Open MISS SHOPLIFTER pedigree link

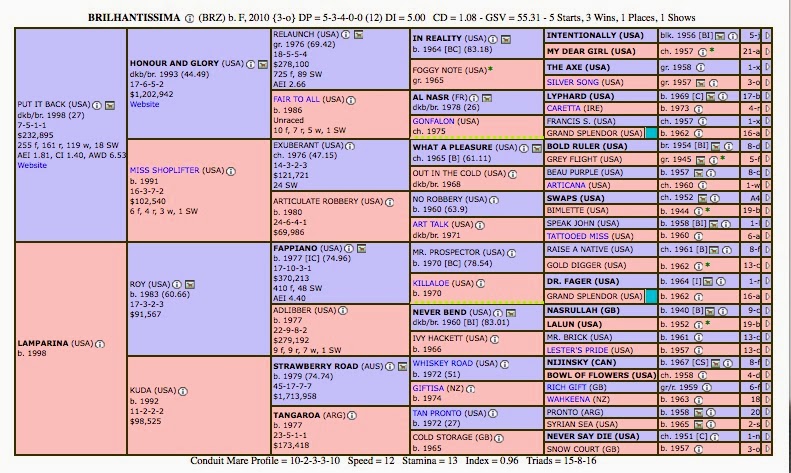tap(164, 170)
